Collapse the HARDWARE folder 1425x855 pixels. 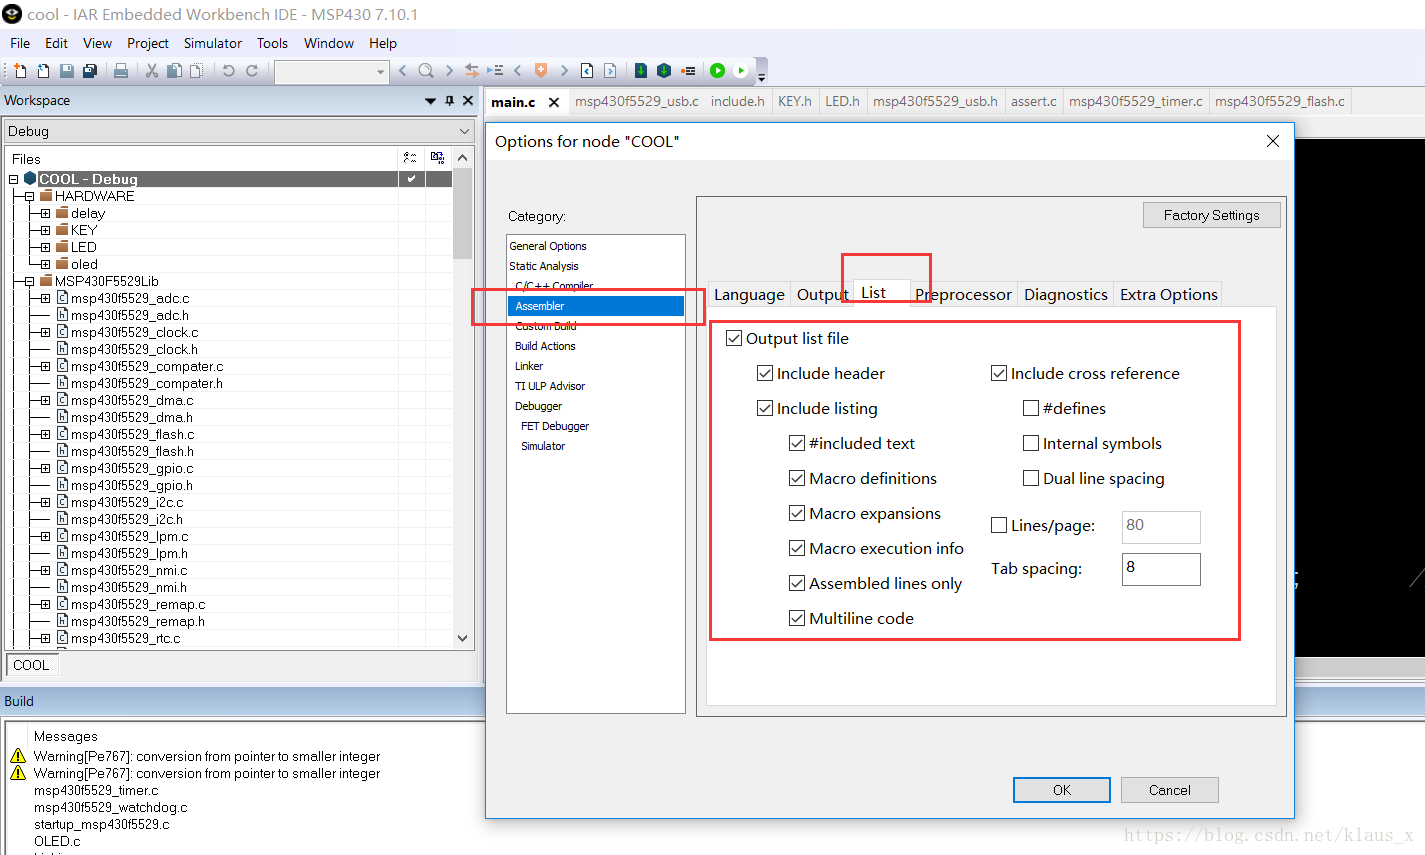click(30, 196)
